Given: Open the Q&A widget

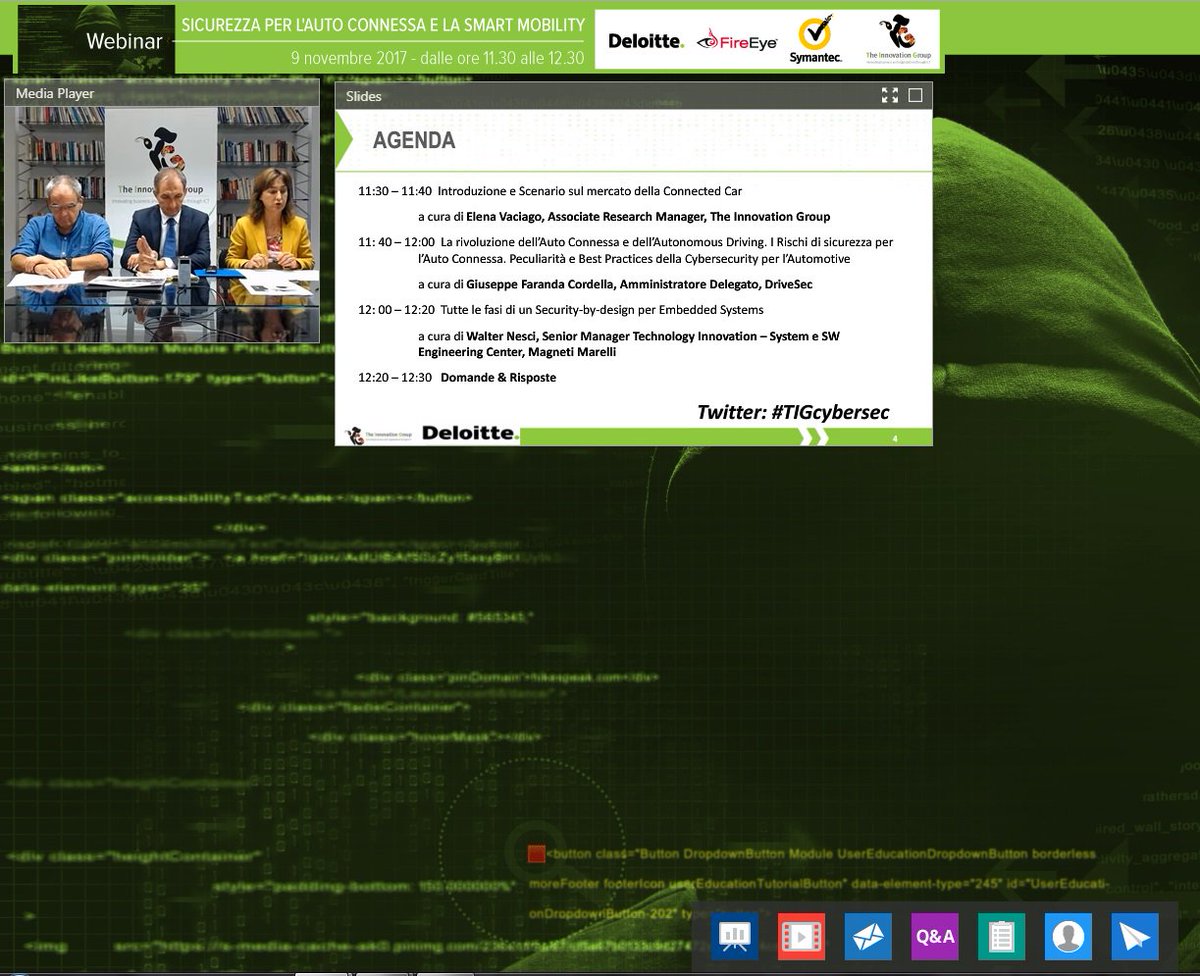Looking at the screenshot, I should click(934, 937).
